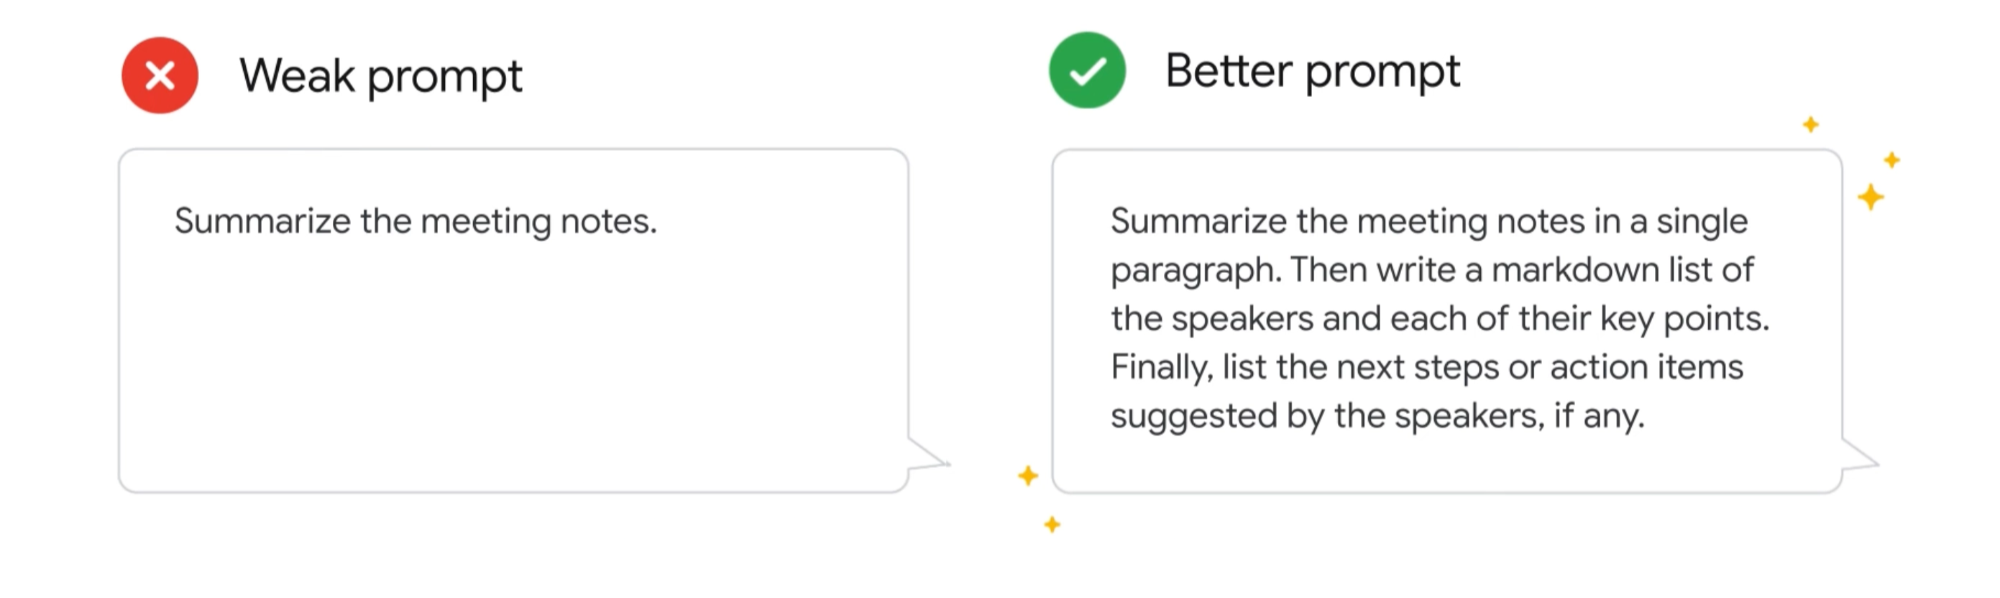Click the red X icon

point(160,75)
